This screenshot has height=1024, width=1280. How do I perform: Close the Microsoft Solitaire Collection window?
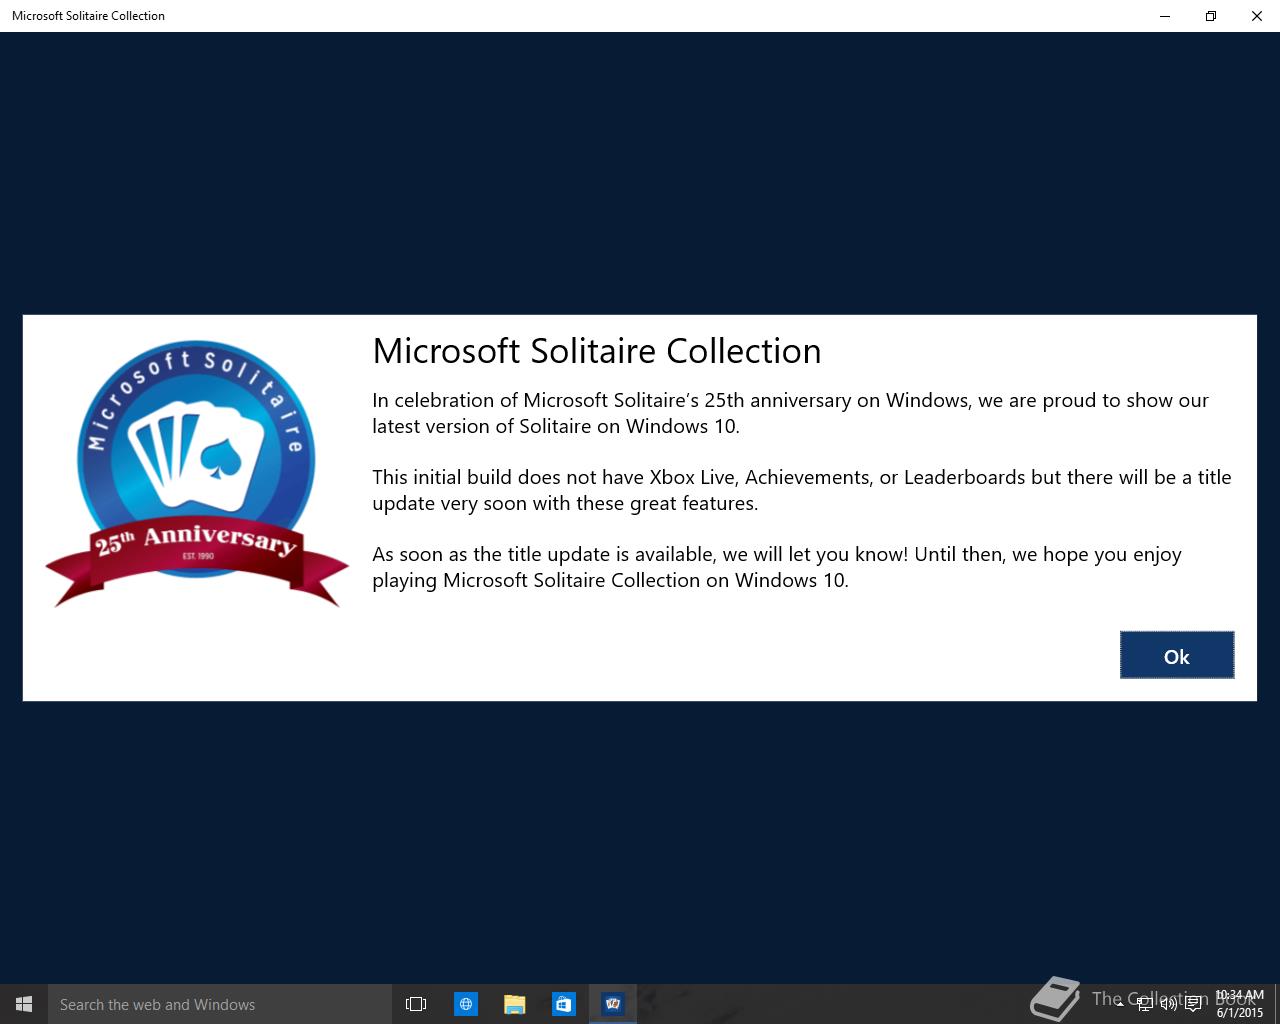click(x=1257, y=16)
